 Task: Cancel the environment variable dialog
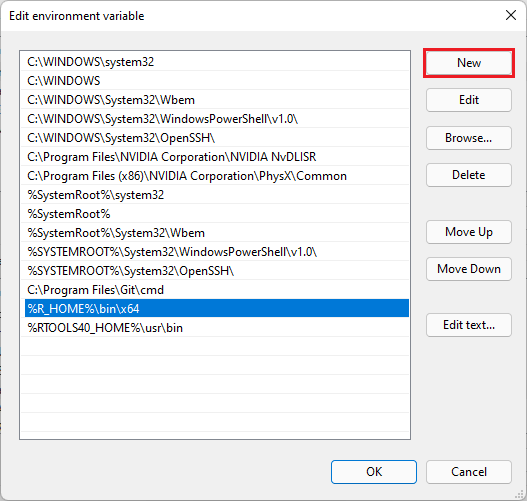click(x=469, y=472)
